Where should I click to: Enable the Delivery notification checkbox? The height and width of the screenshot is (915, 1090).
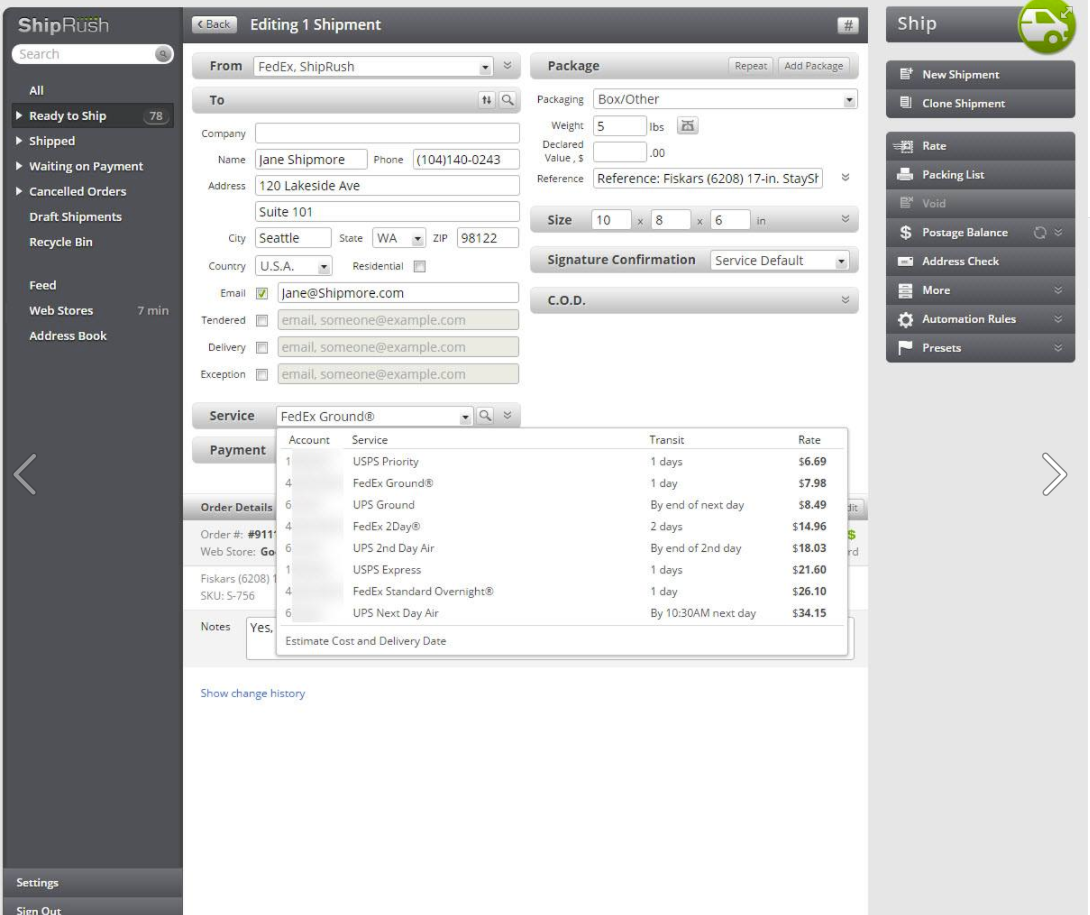click(x=262, y=348)
